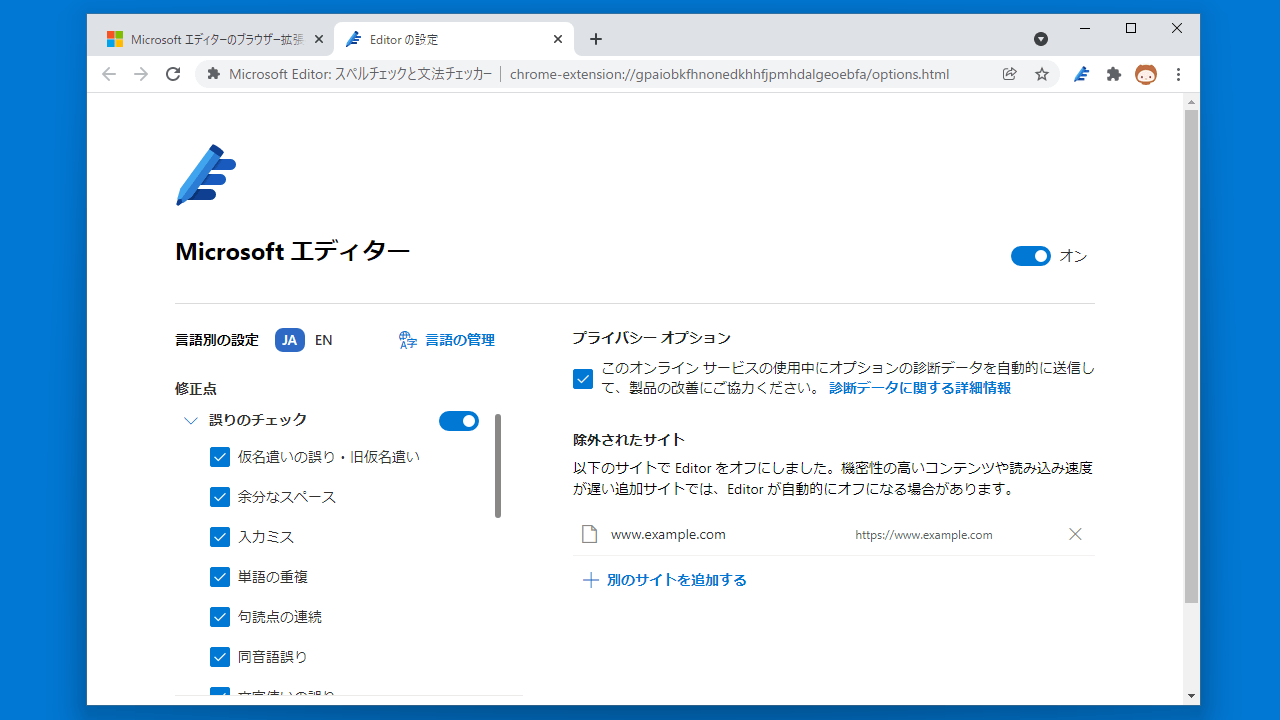Maximize the Chrome window
This screenshot has height=720, width=1280.
(x=1131, y=28)
